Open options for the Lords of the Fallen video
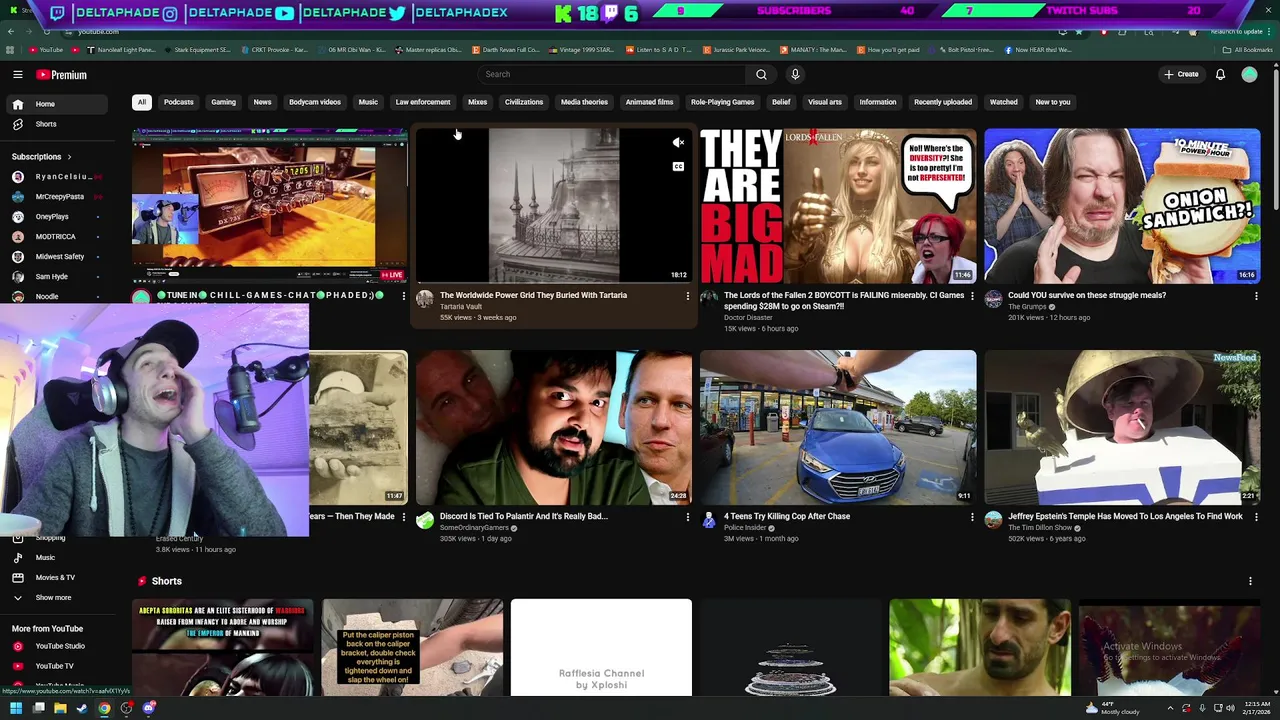Screen dimensions: 1280x720 coord(972,296)
